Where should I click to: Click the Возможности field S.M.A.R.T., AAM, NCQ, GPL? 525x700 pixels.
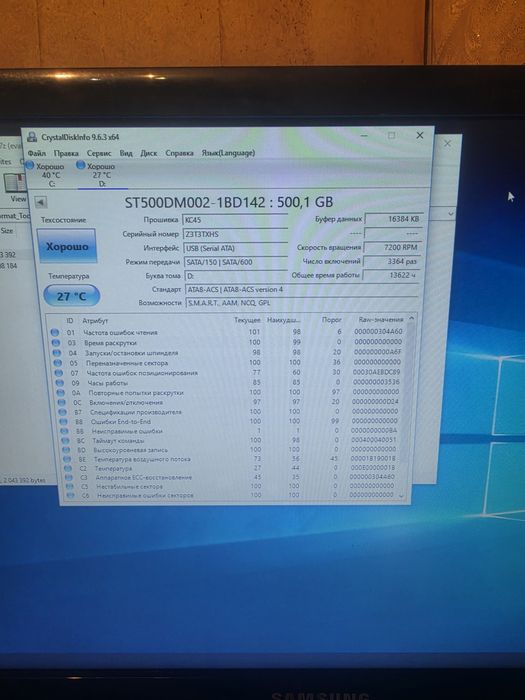(301, 303)
